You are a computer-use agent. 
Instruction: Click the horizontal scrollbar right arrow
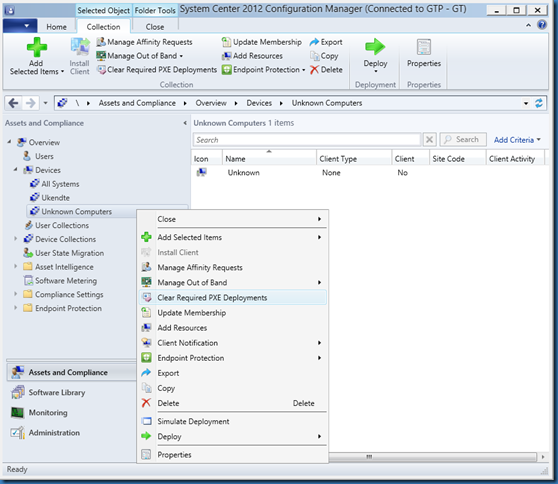tap(543, 457)
